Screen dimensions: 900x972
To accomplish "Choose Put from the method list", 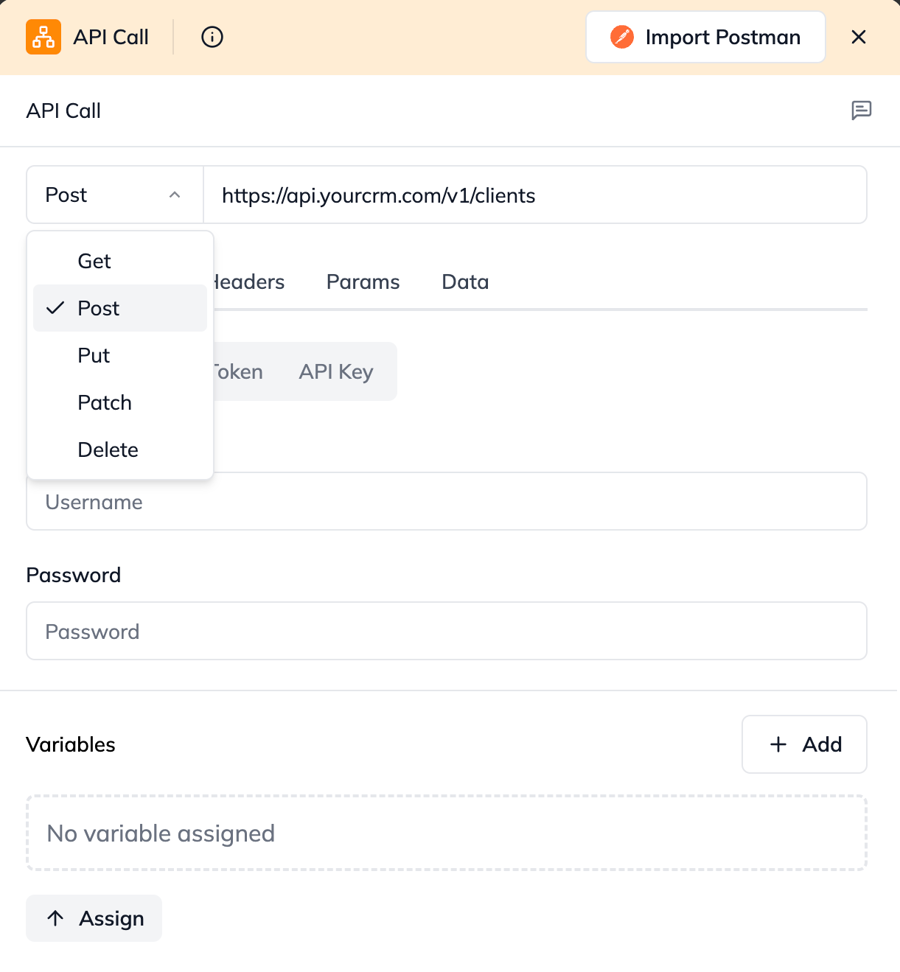I will point(94,355).
